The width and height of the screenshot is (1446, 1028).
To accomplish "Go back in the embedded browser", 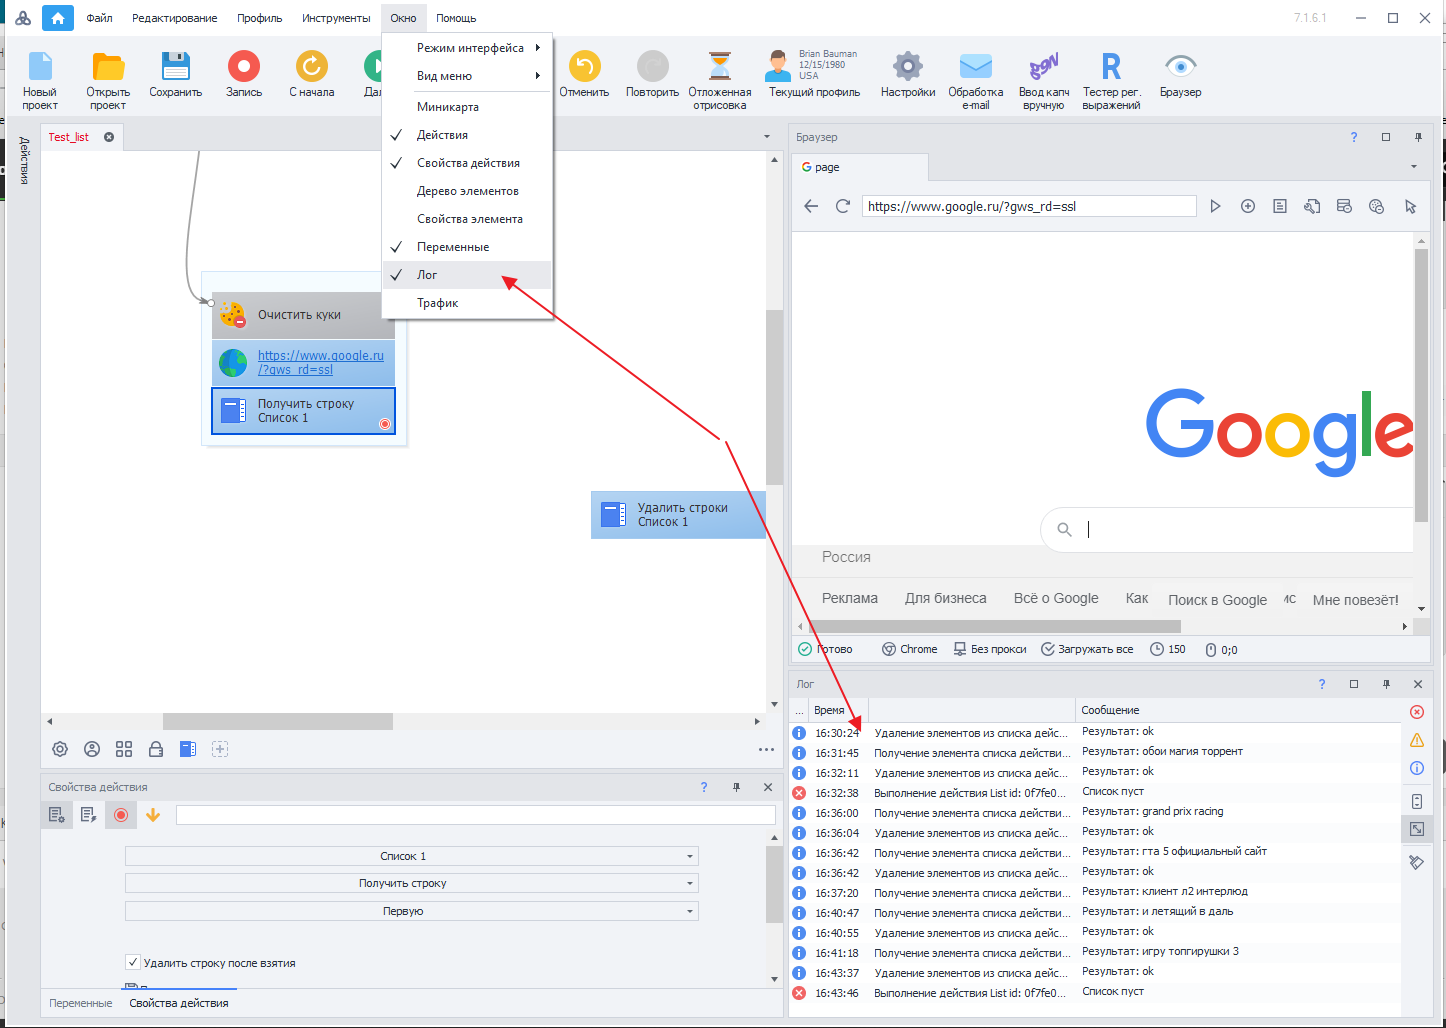I will click(811, 206).
